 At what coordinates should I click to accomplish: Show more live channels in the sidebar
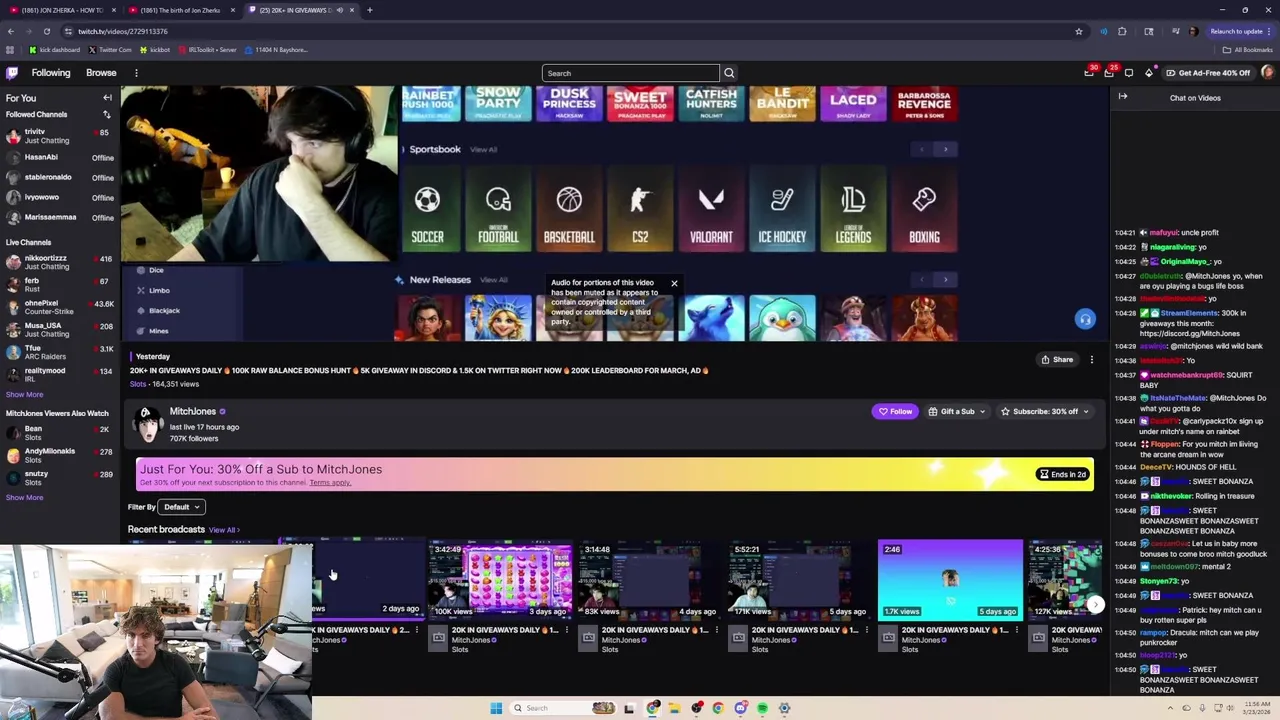point(25,394)
